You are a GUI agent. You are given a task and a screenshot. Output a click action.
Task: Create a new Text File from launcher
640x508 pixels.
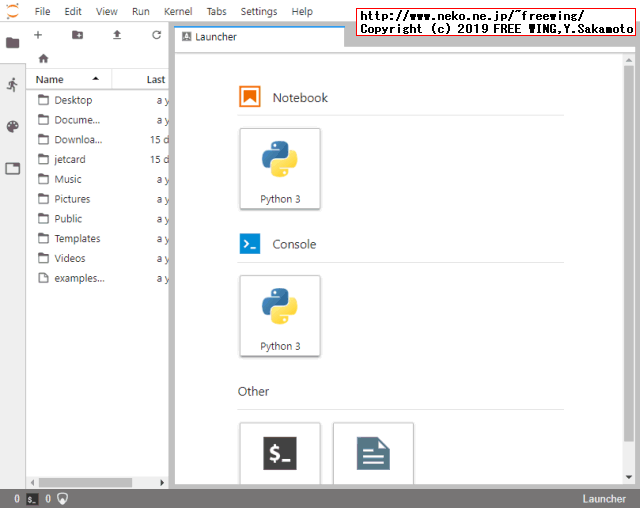pyautogui.click(x=373, y=453)
